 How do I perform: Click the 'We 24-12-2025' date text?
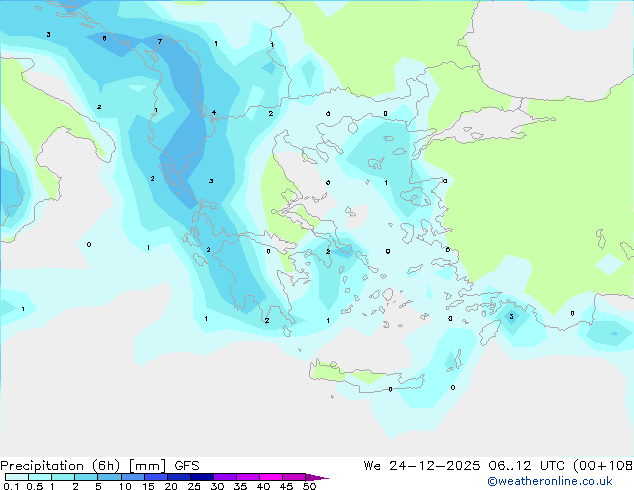[422, 466]
